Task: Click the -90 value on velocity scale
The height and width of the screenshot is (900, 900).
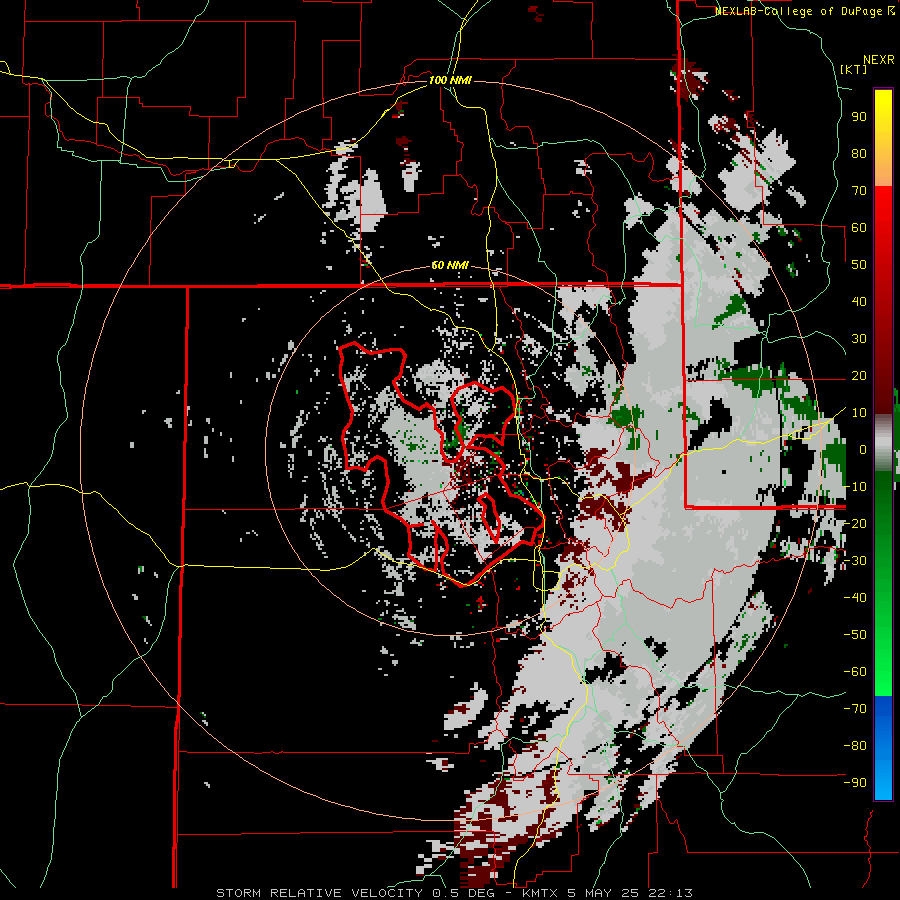Action: [x=855, y=782]
